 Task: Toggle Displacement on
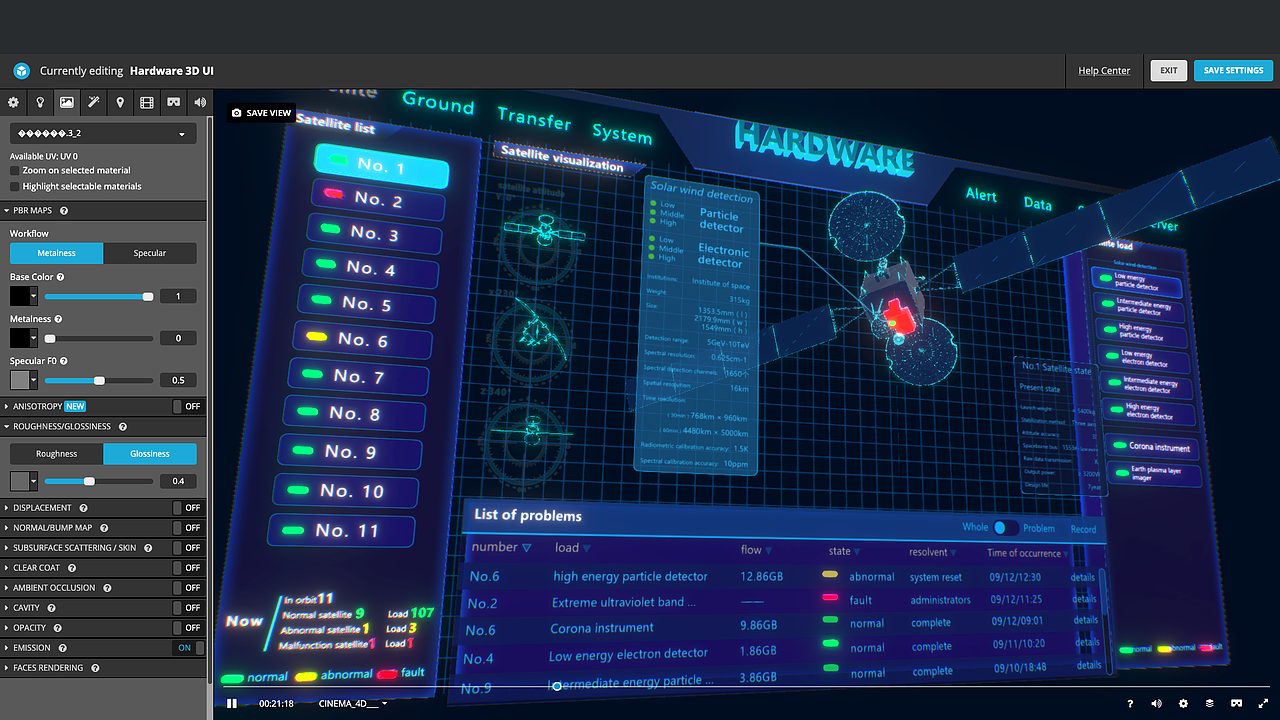click(x=188, y=508)
